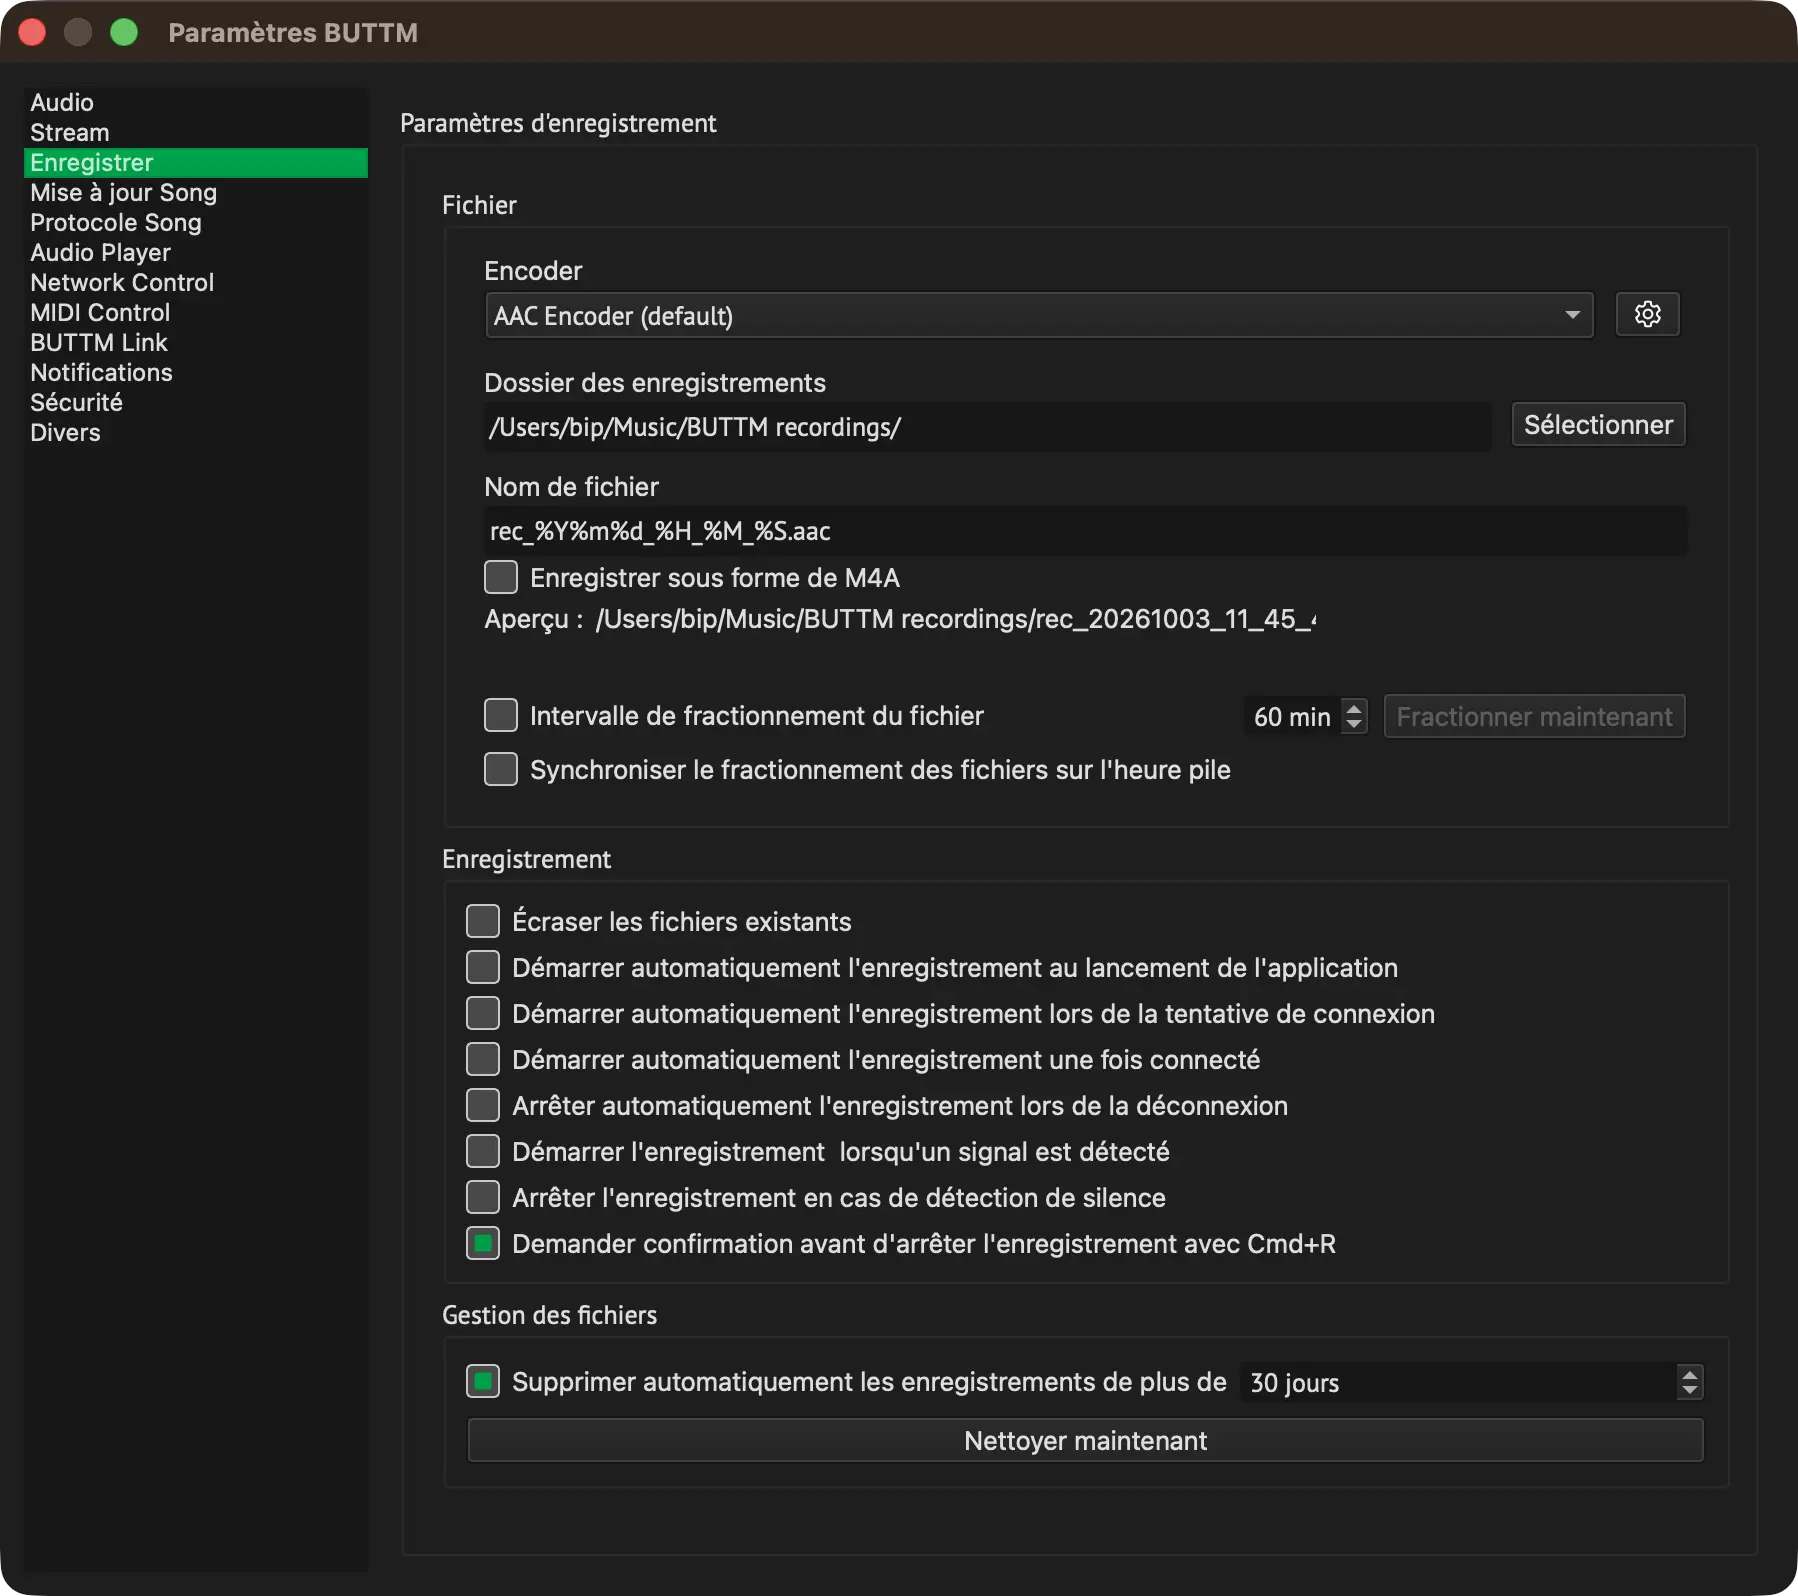1798x1596 pixels.
Task: Click the Sélectionner folder button
Action: tap(1598, 425)
